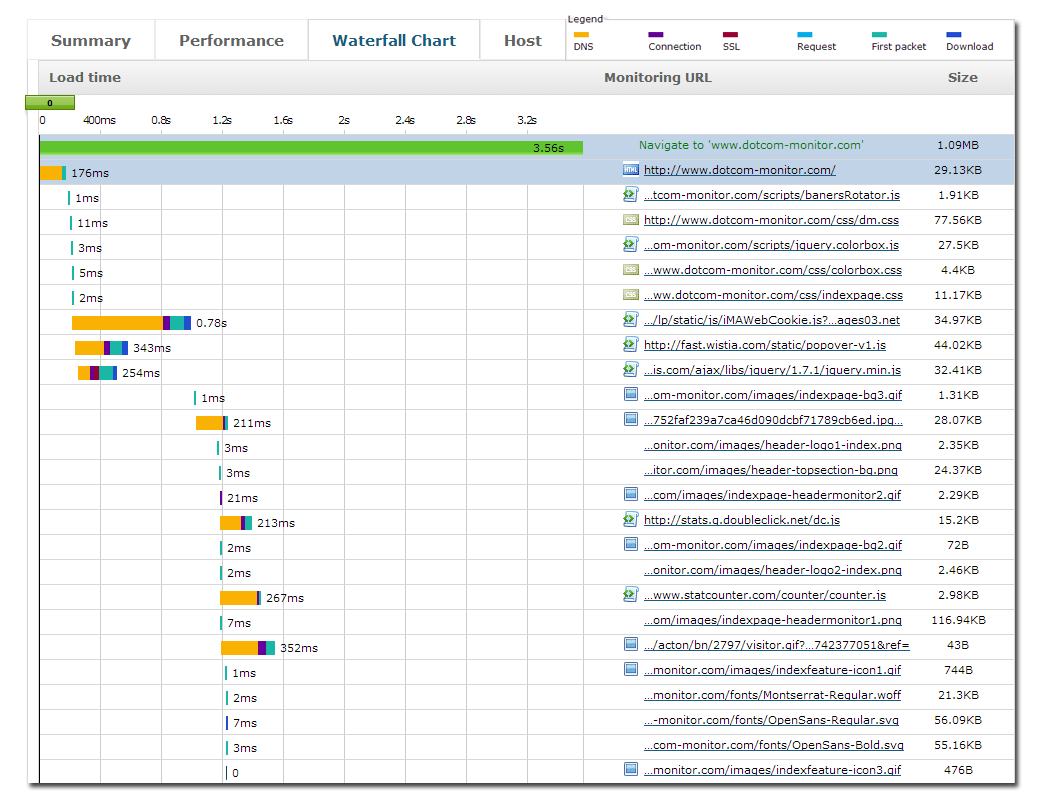This screenshot has width=1041, height=802.
Task: Click the CSS icon for dm.css
Action: point(631,219)
